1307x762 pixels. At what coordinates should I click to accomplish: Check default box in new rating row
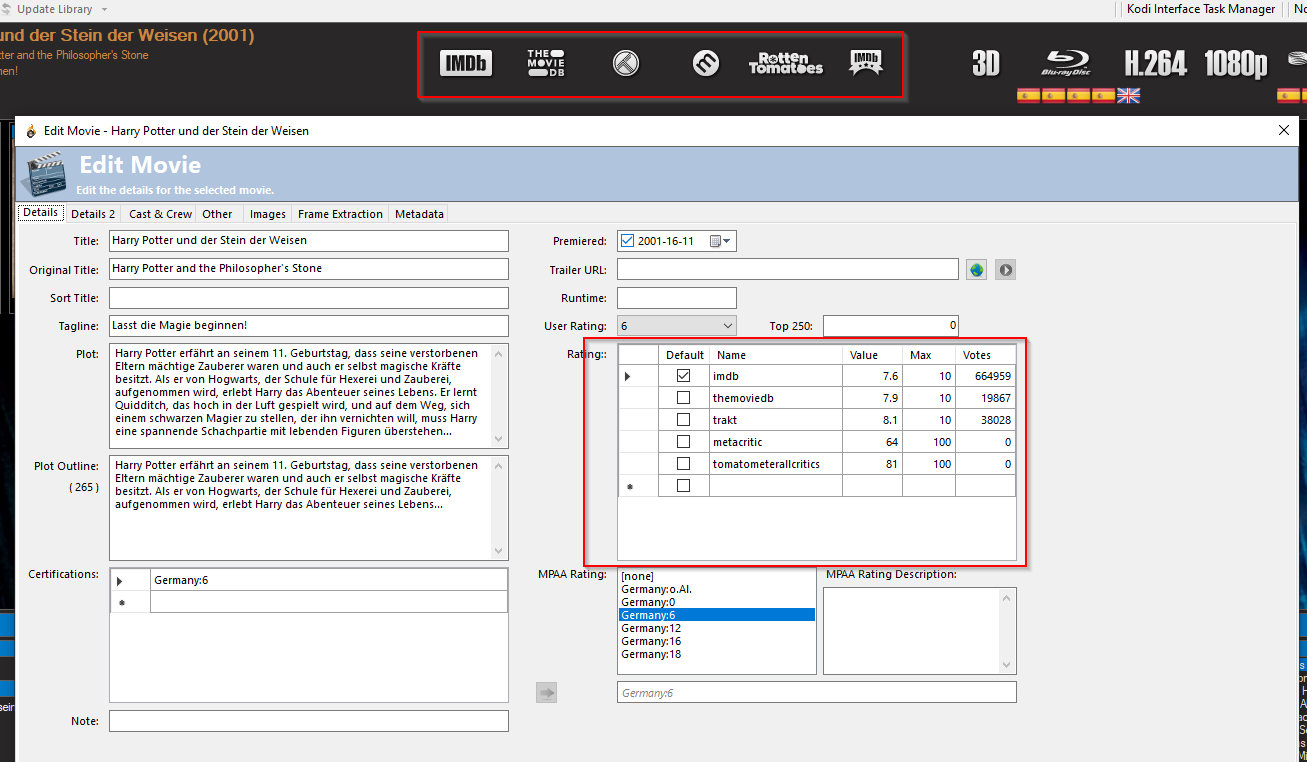683,486
